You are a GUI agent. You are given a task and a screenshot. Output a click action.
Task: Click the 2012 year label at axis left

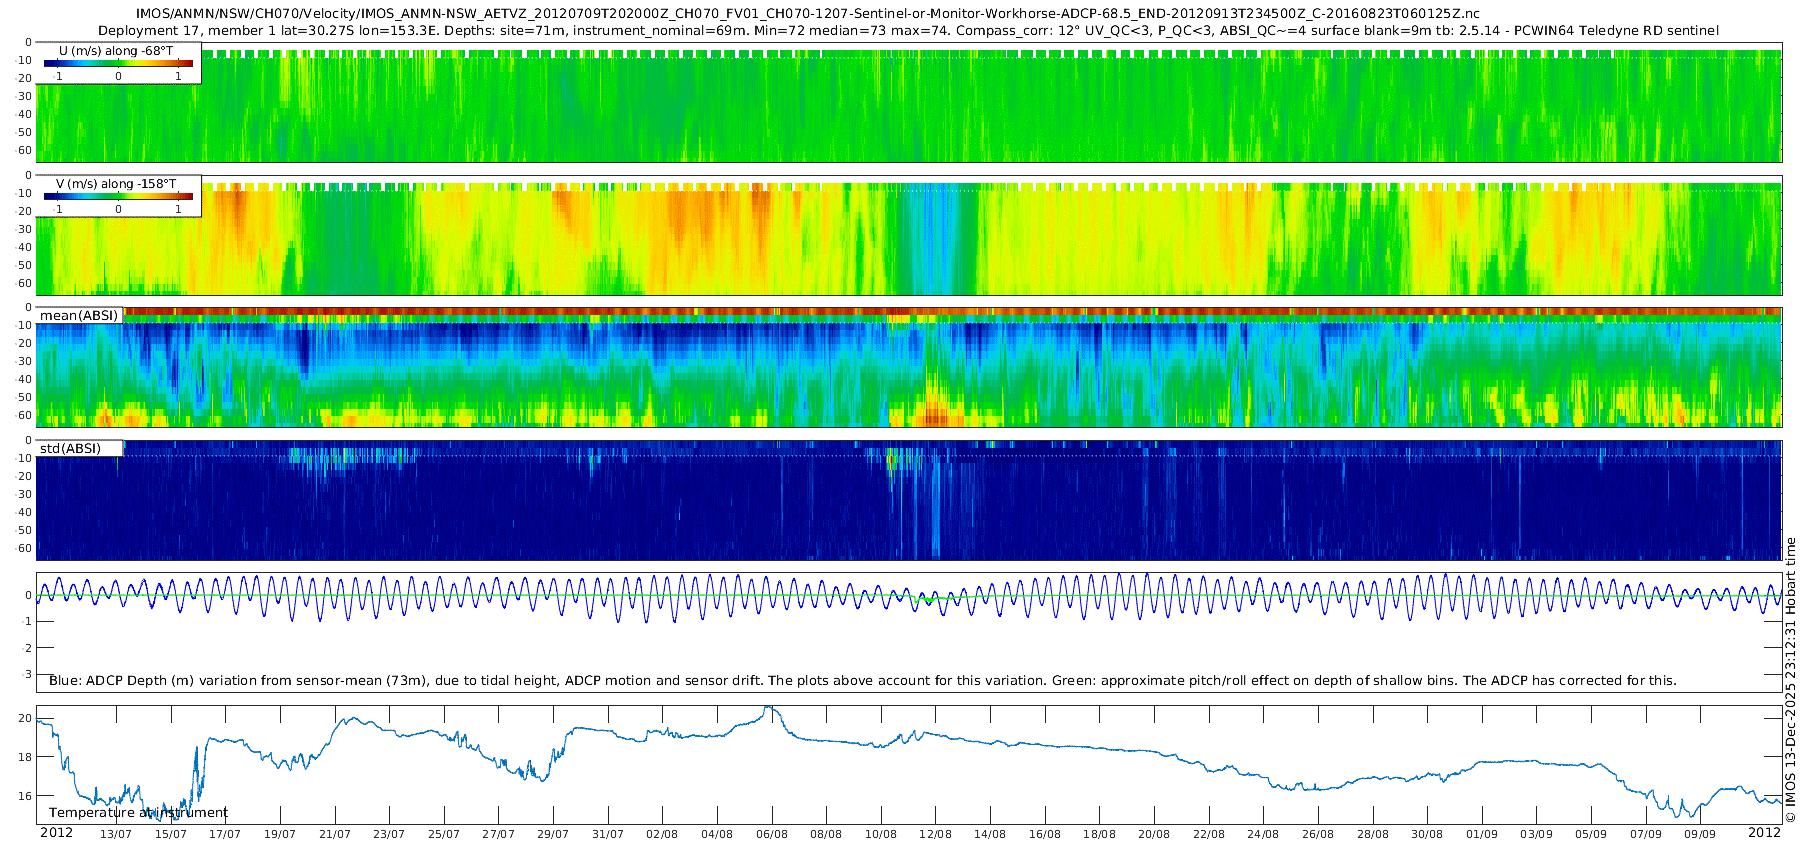click(56, 833)
